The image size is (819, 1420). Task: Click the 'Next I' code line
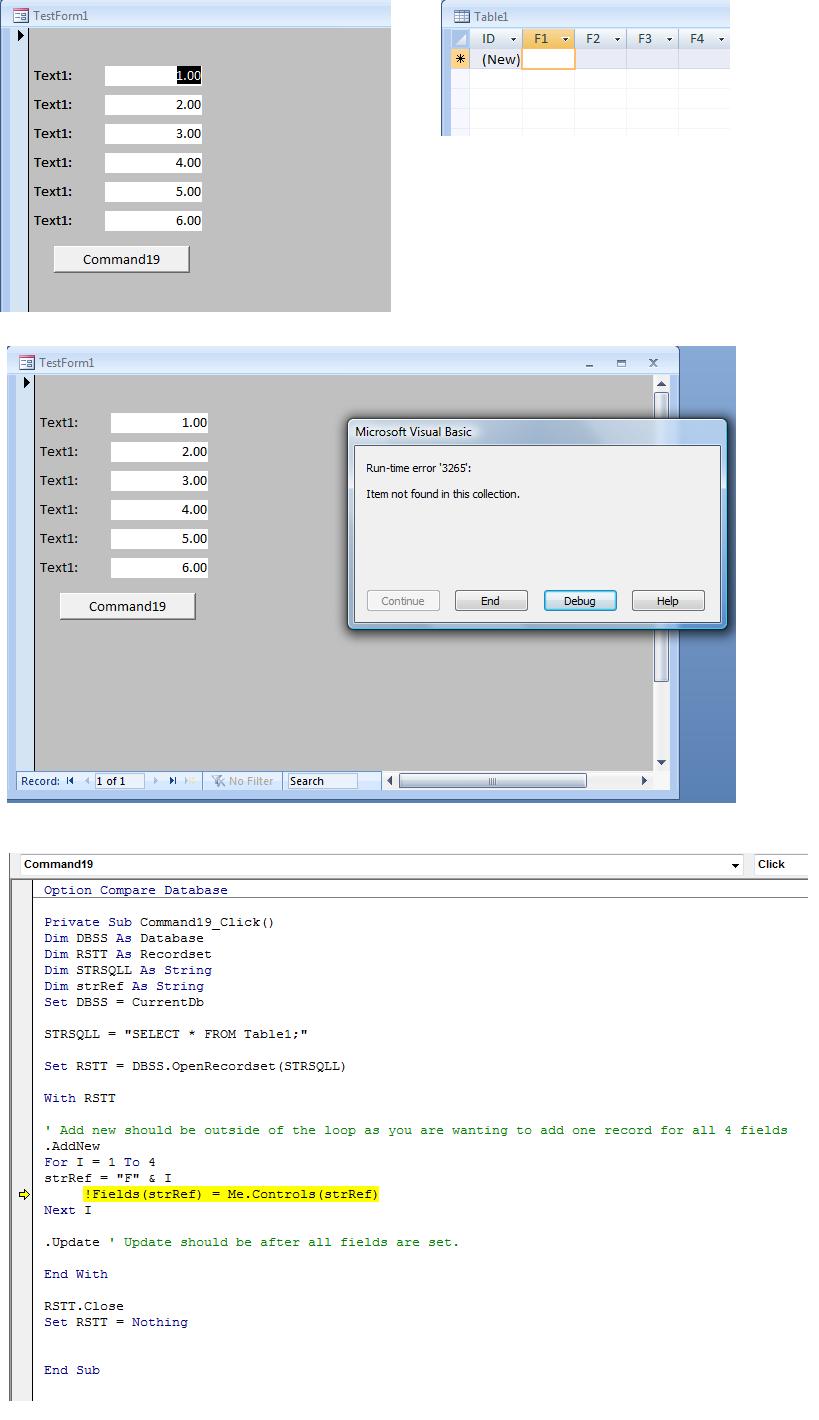(68, 1210)
